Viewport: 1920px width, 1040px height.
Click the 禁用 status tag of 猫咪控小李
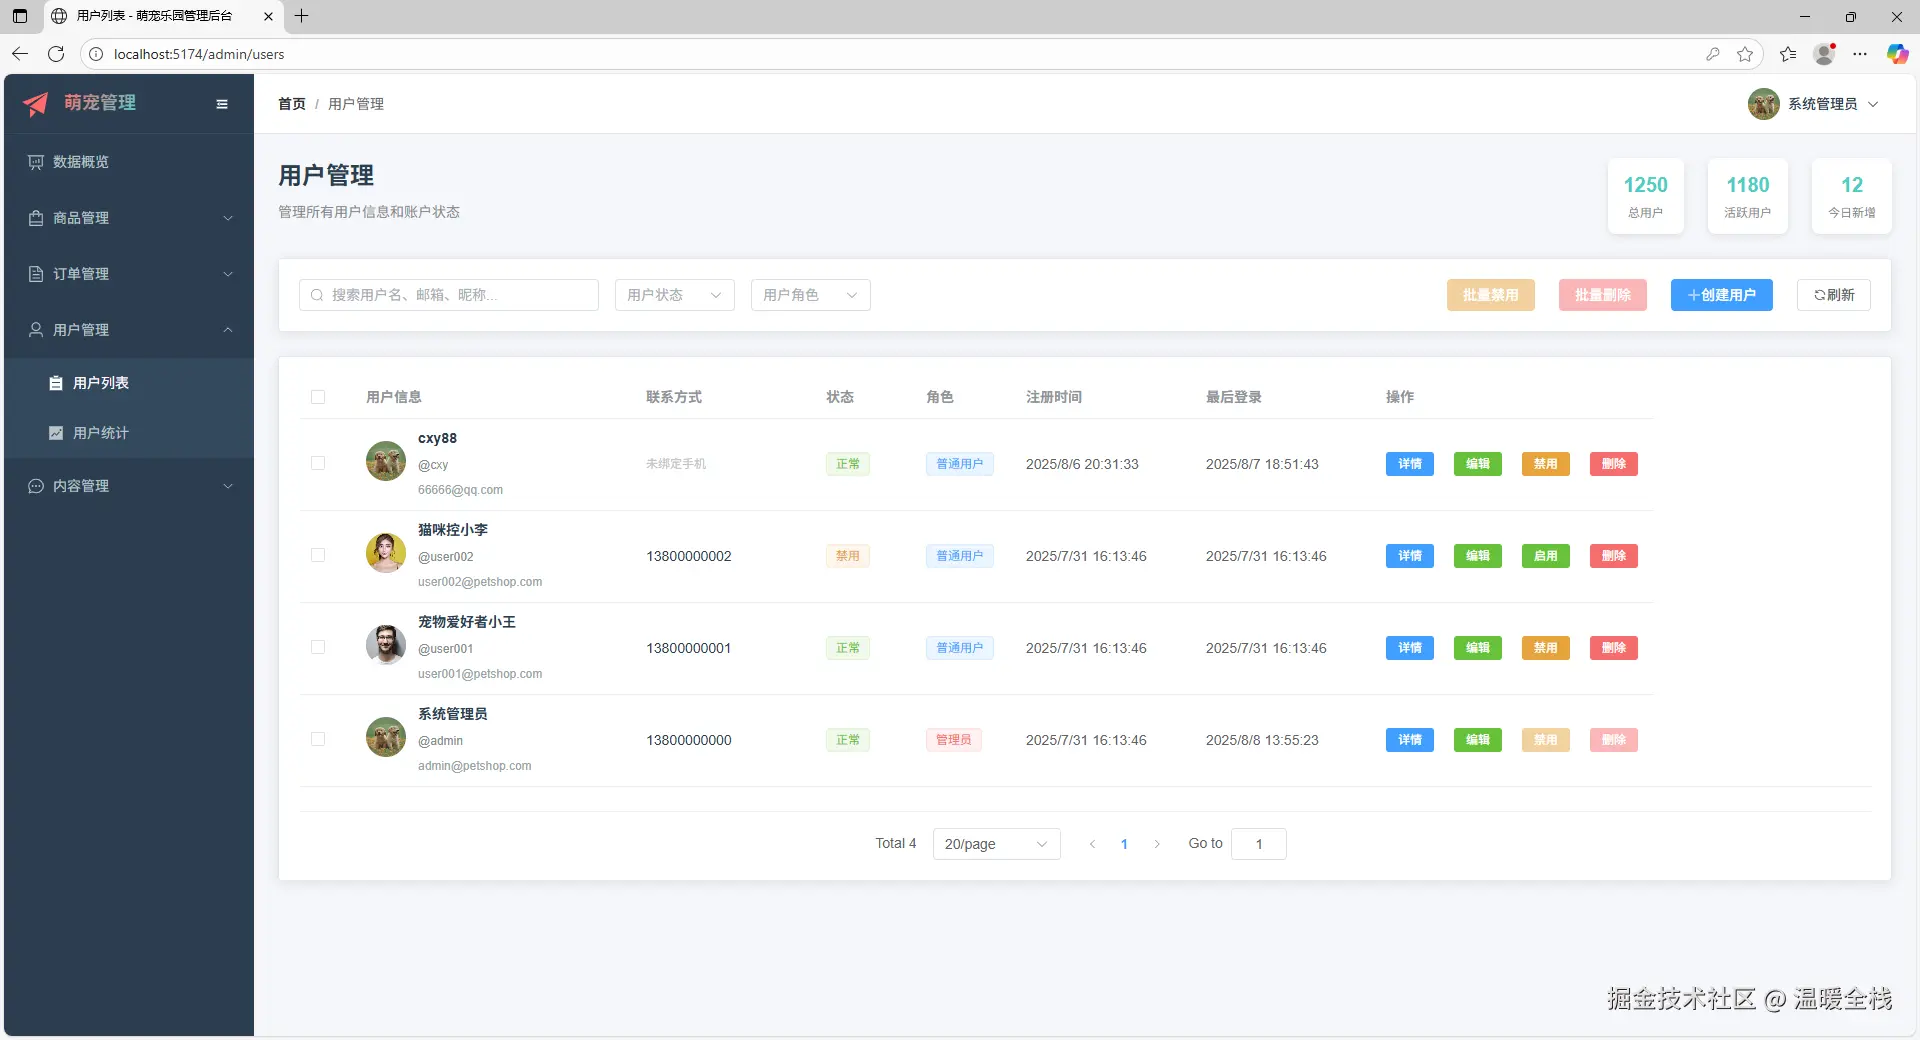pos(848,556)
